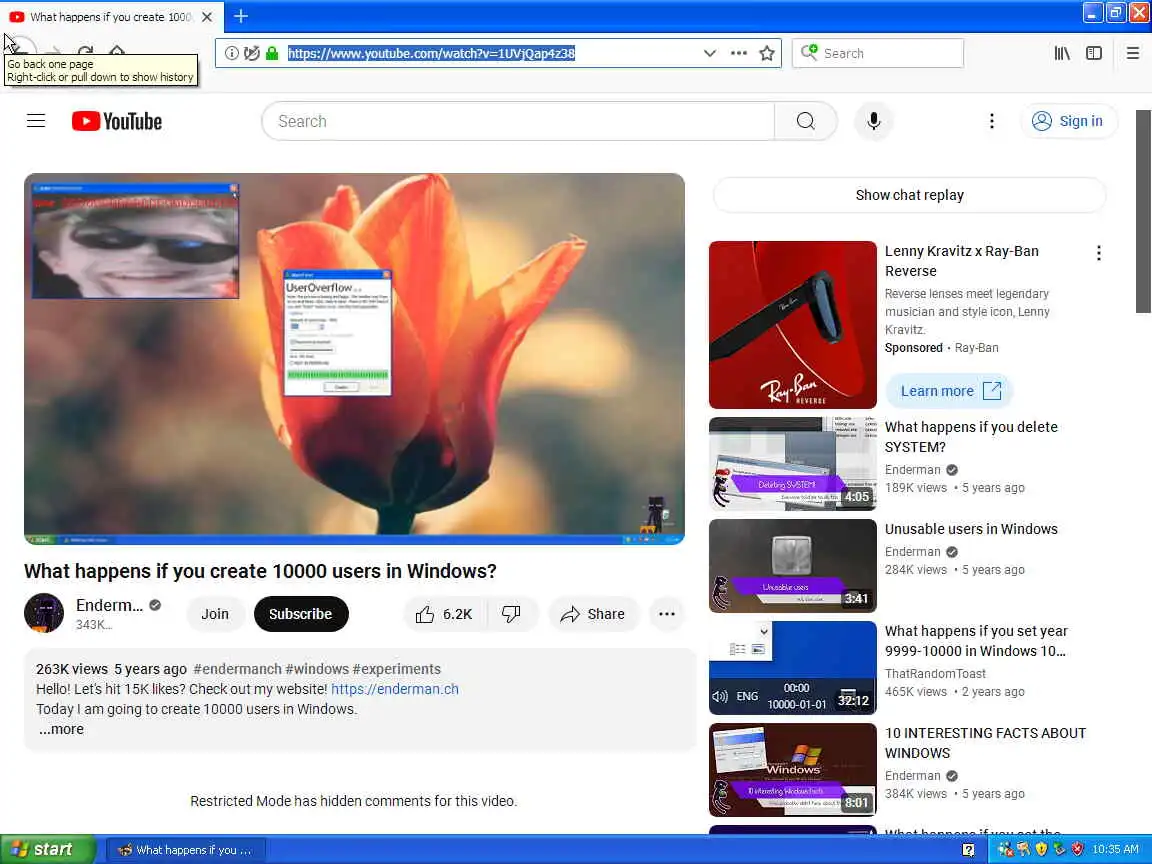Image resolution: width=1152 pixels, height=864 pixels.
Task: Click the video player to play
Action: (x=354, y=359)
